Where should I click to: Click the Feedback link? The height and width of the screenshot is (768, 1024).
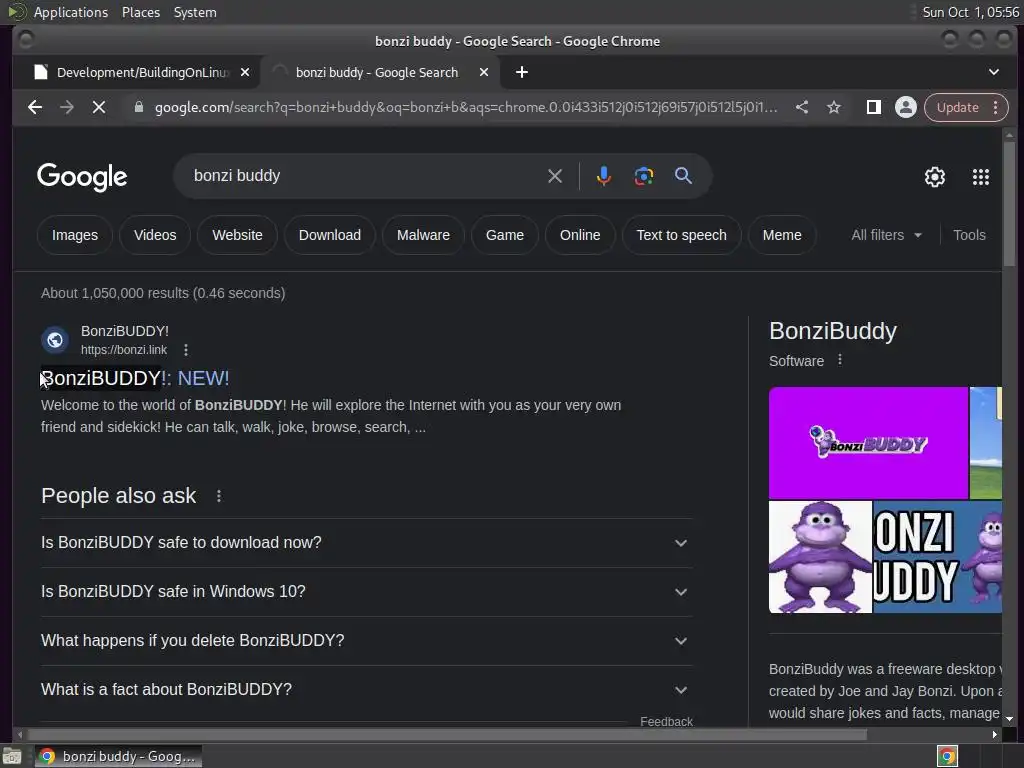click(666, 722)
